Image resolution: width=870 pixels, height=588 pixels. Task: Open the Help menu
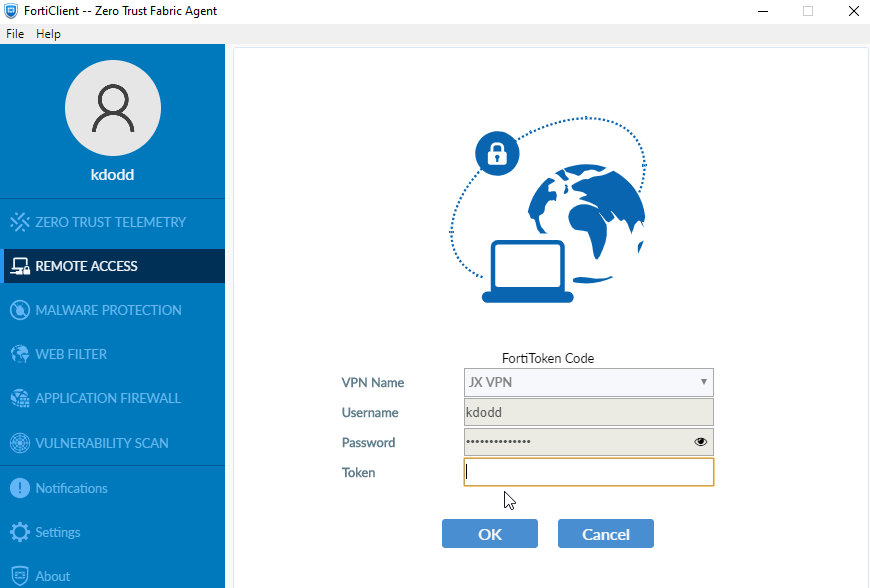pos(48,34)
